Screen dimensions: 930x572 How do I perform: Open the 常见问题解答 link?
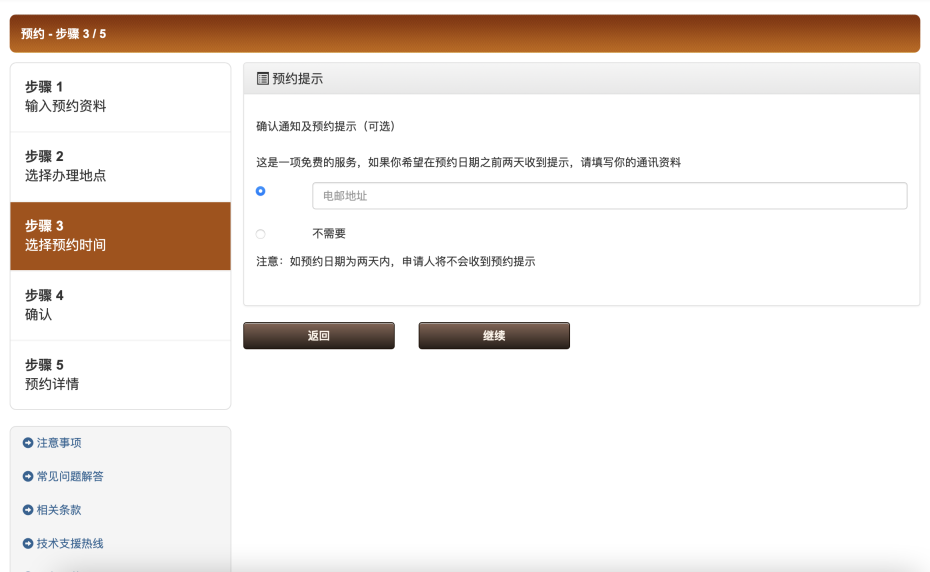[x=70, y=476]
